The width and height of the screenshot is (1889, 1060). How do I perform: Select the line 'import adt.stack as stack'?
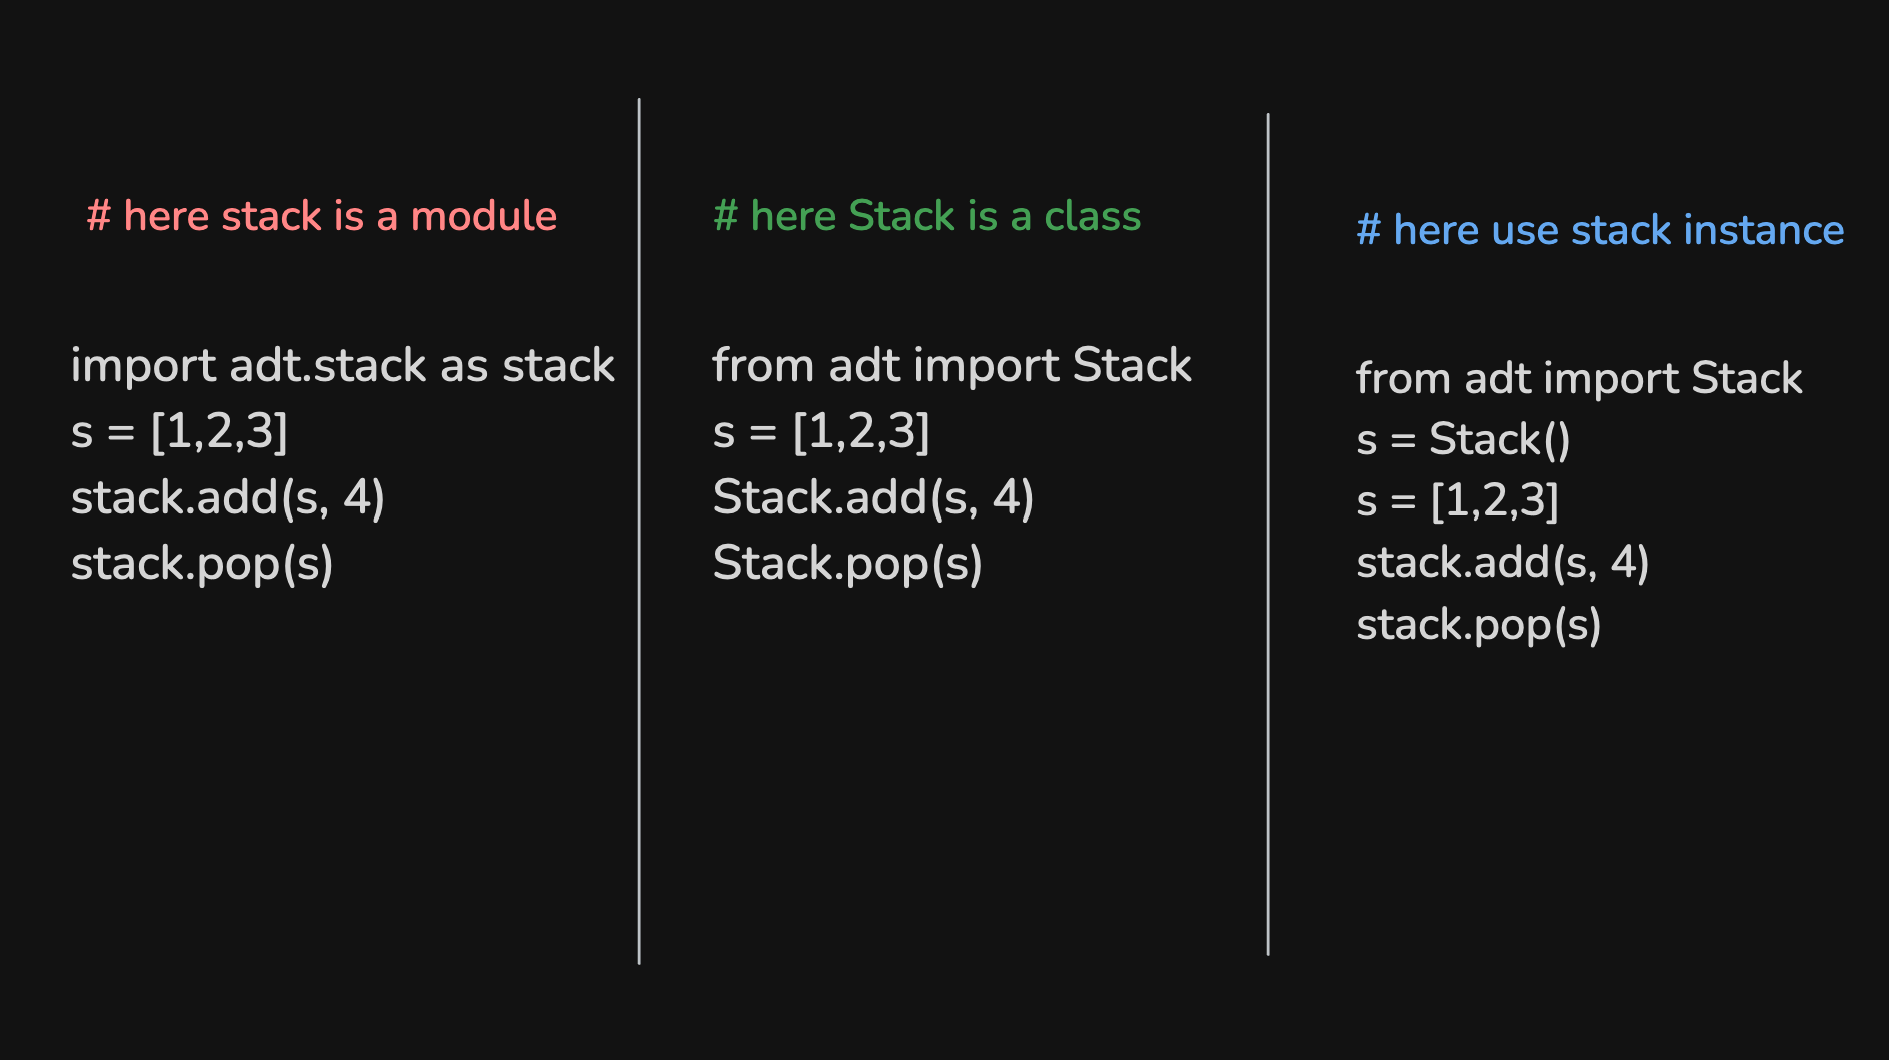[x=343, y=366]
